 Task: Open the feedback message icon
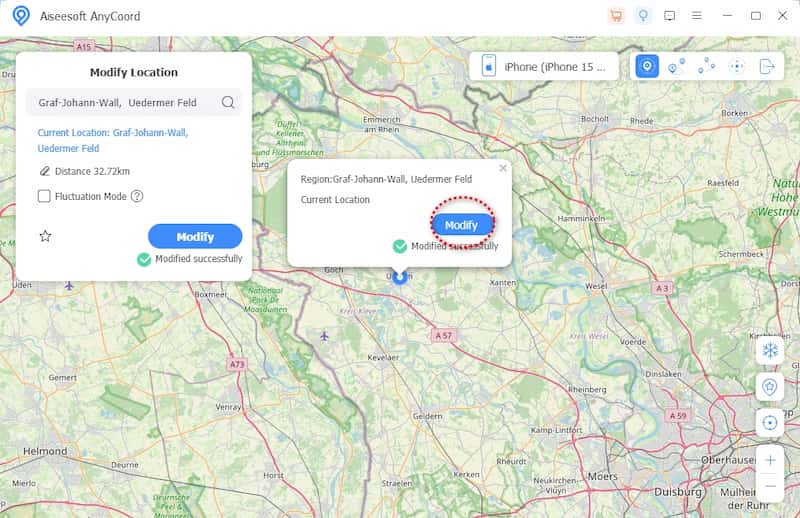tap(669, 16)
